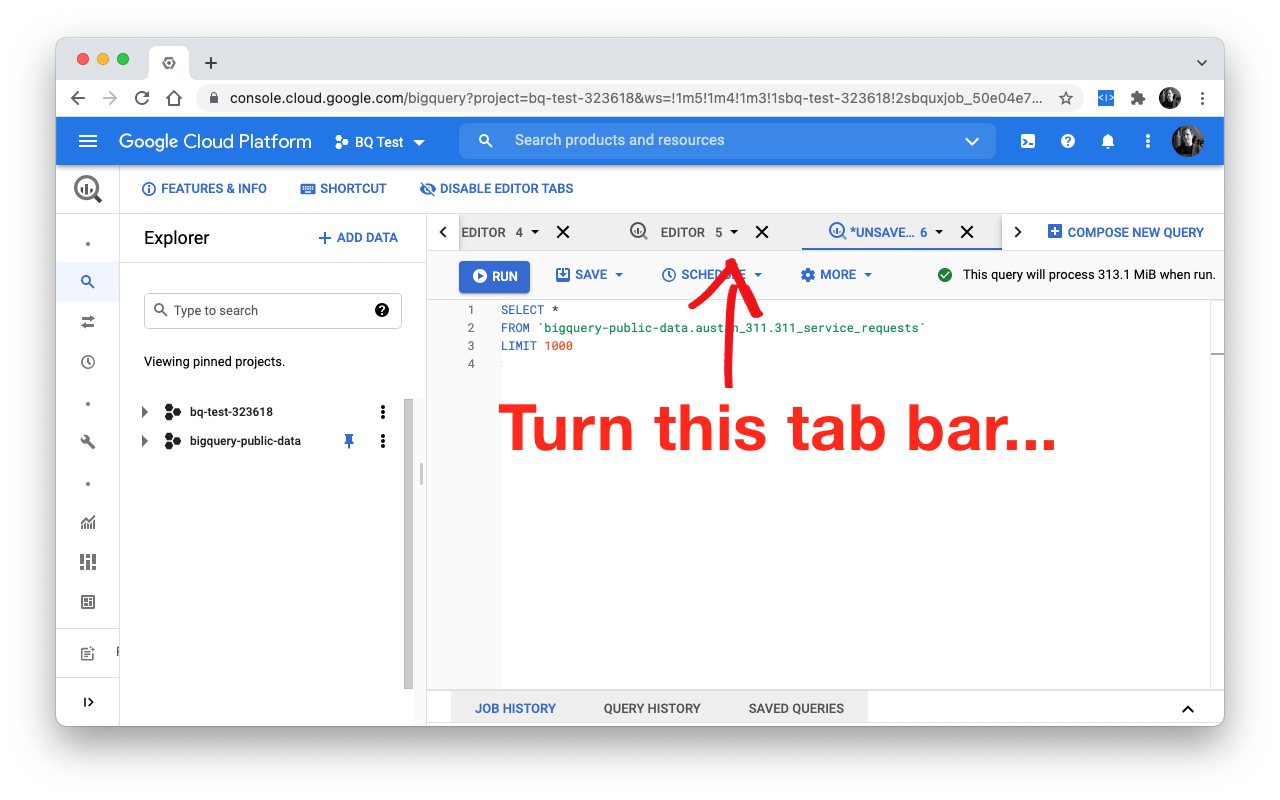Open the BQ Test project selector
The height and width of the screenshot is (800, 1280).
[380, 142]
